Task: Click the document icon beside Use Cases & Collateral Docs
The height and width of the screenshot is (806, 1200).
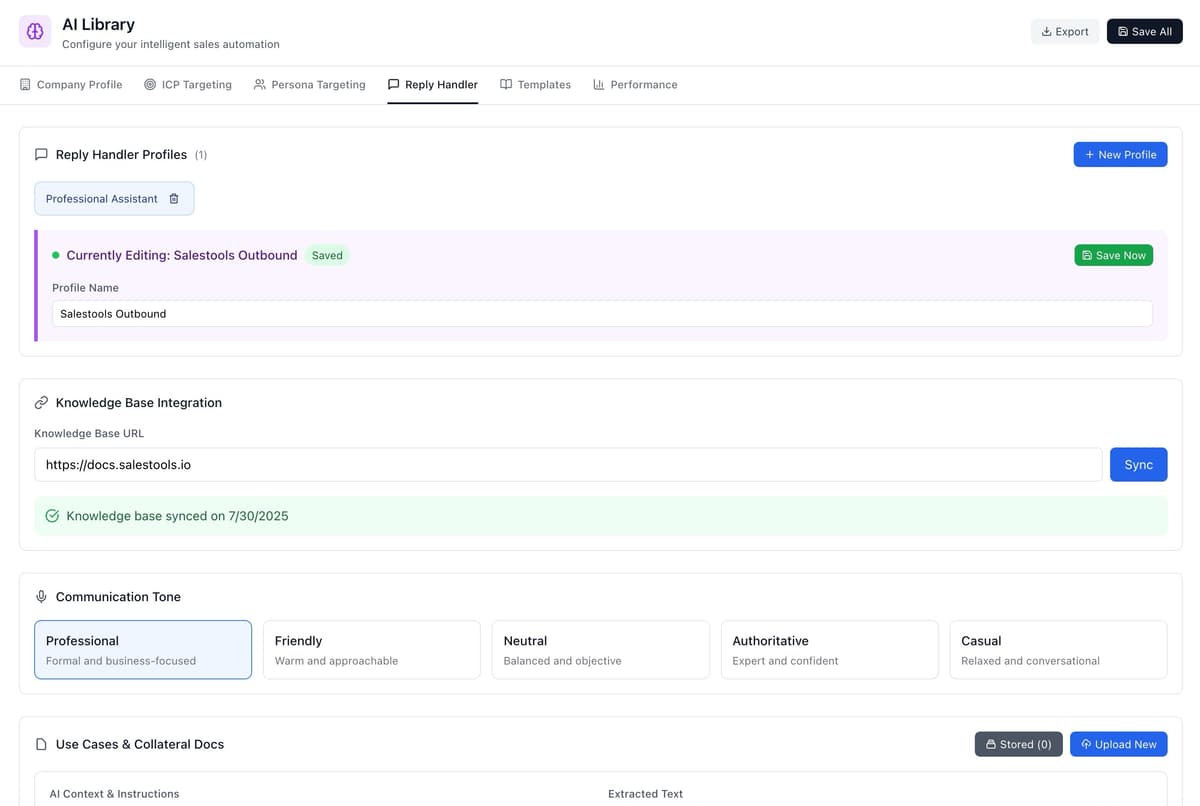Action: (41, 743)
